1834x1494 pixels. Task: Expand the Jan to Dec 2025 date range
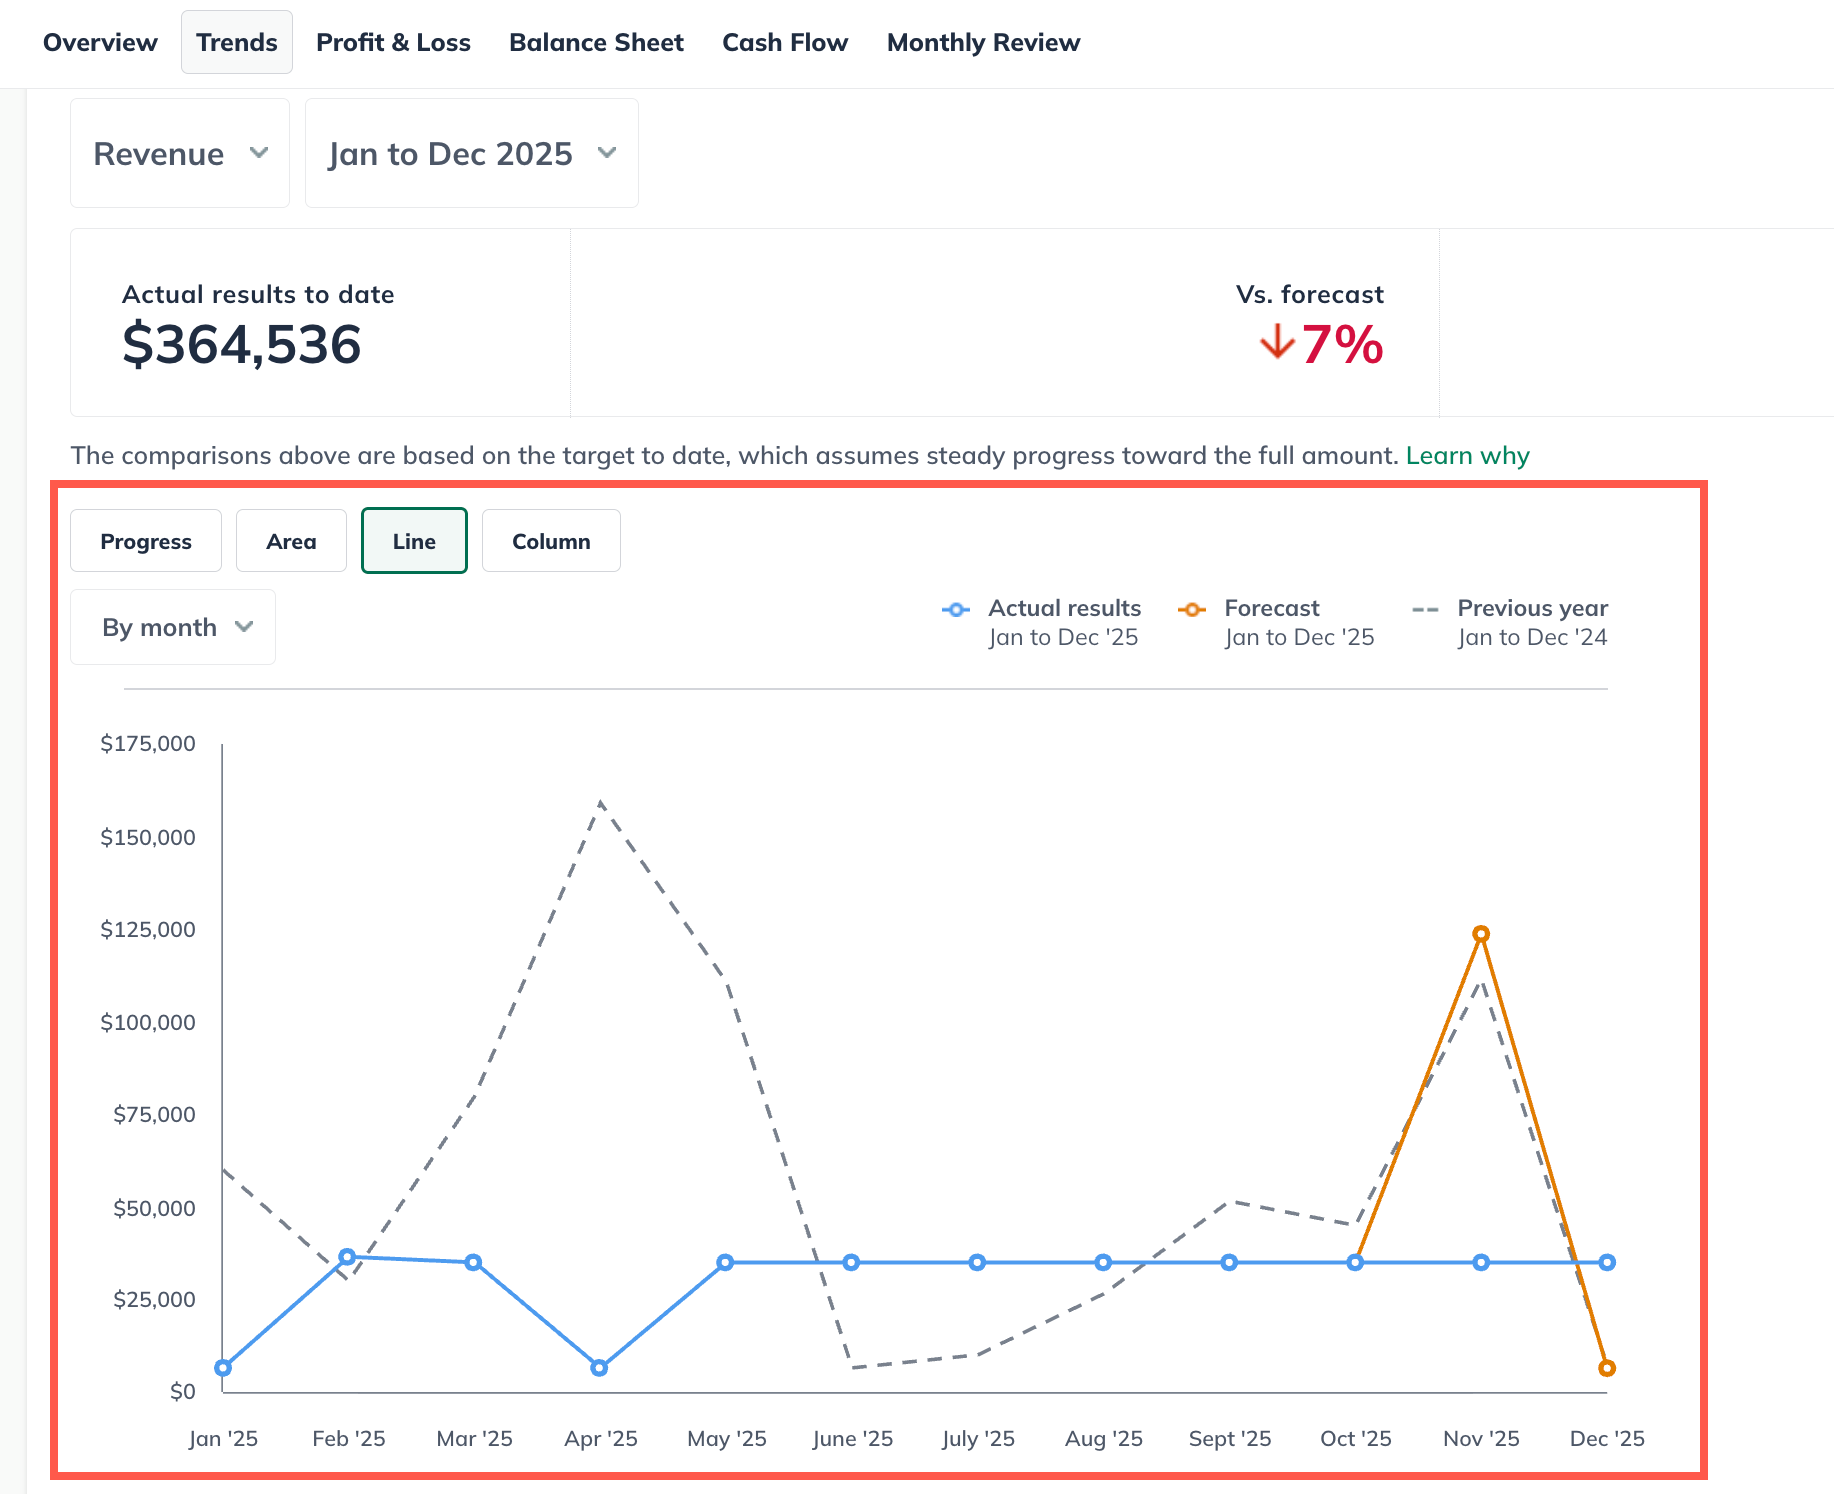coord(471,154)
